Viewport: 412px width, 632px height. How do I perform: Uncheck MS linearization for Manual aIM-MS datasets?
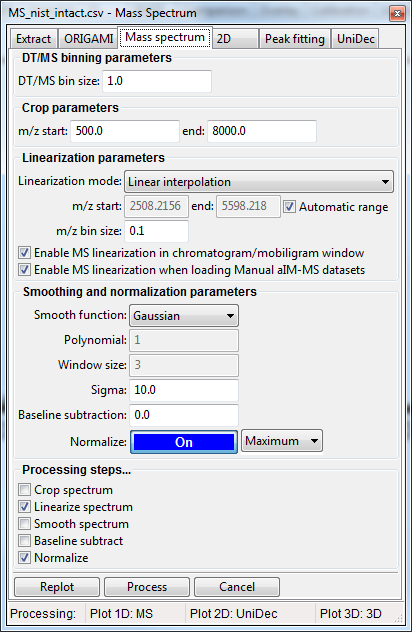[24, 270]
